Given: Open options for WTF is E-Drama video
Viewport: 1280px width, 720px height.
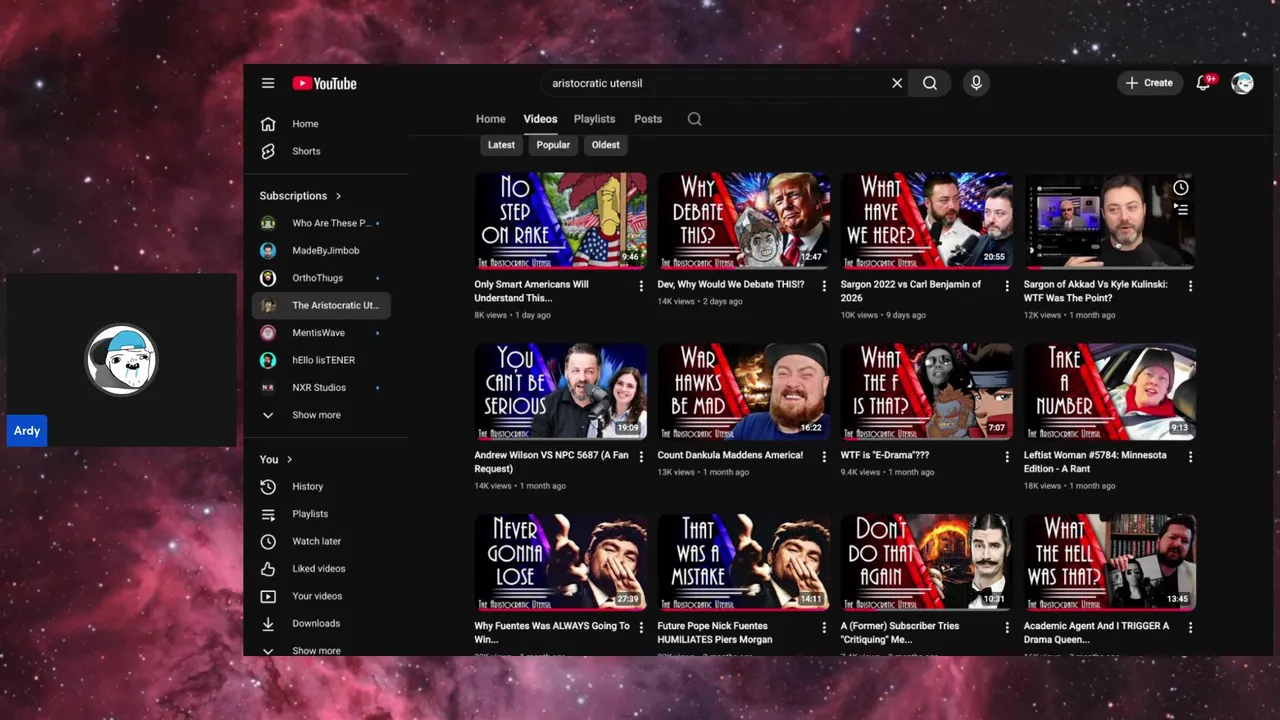Looking at the screenshot, I should tap(1007, 456).
